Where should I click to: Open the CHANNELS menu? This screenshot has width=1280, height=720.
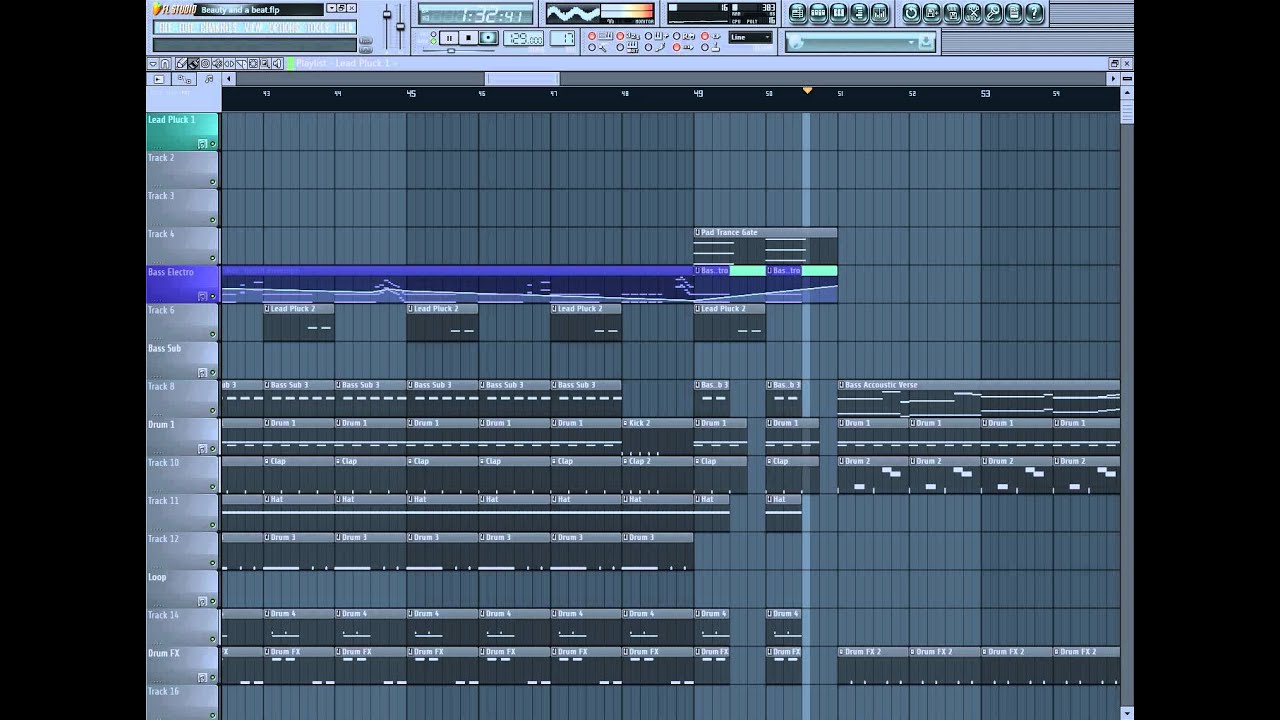point(219,28)
